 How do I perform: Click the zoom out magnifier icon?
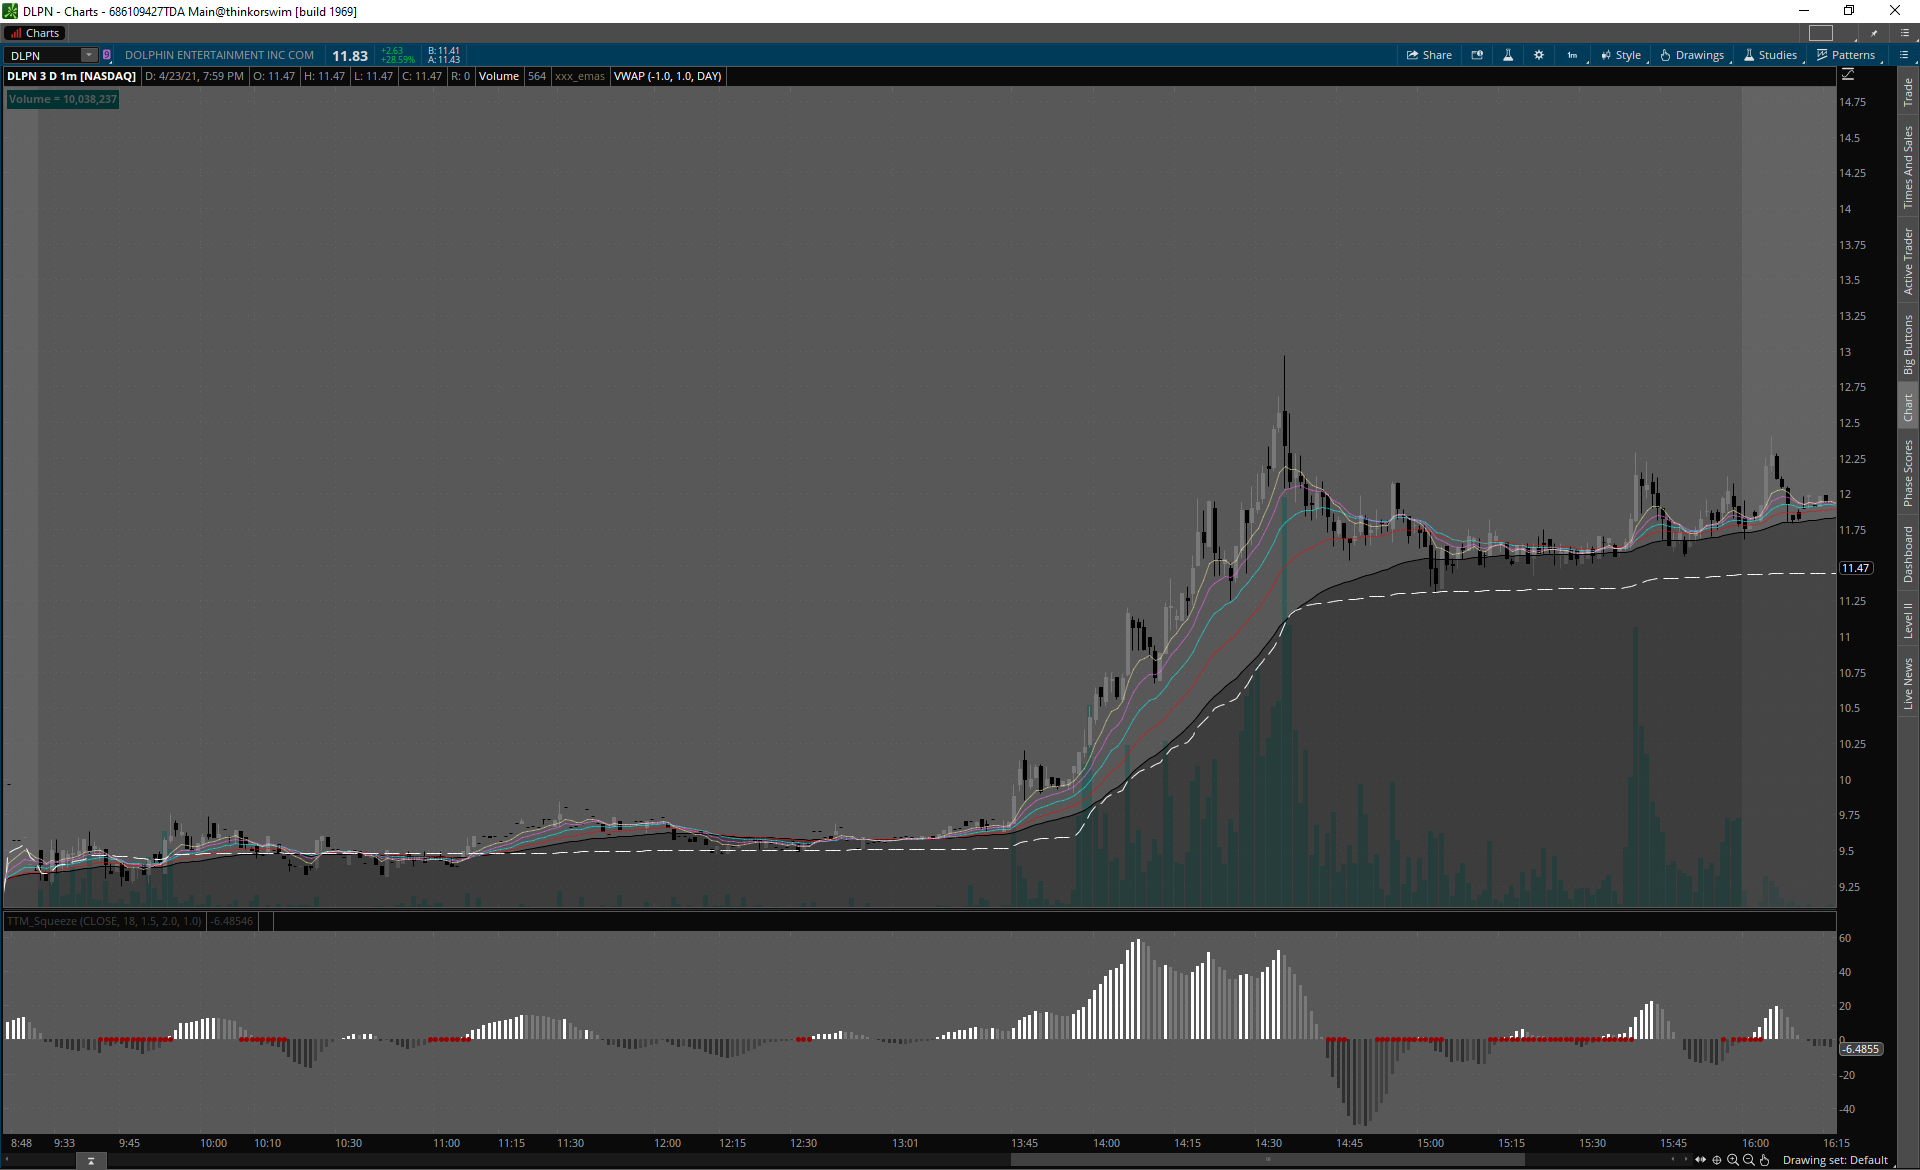pyautogui.click(x=1749, y=1160)
